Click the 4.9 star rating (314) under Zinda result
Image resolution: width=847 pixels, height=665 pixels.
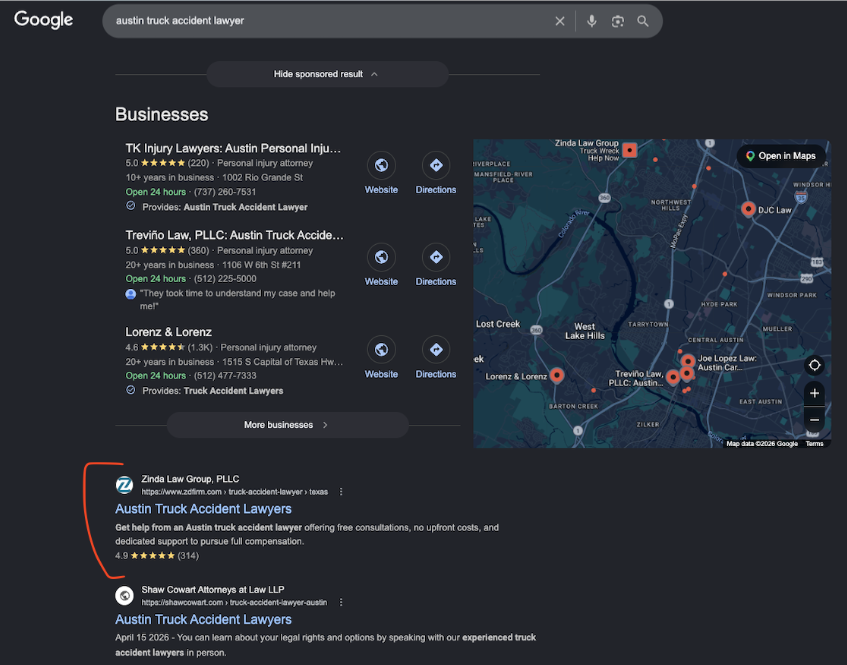click(157, 555)
